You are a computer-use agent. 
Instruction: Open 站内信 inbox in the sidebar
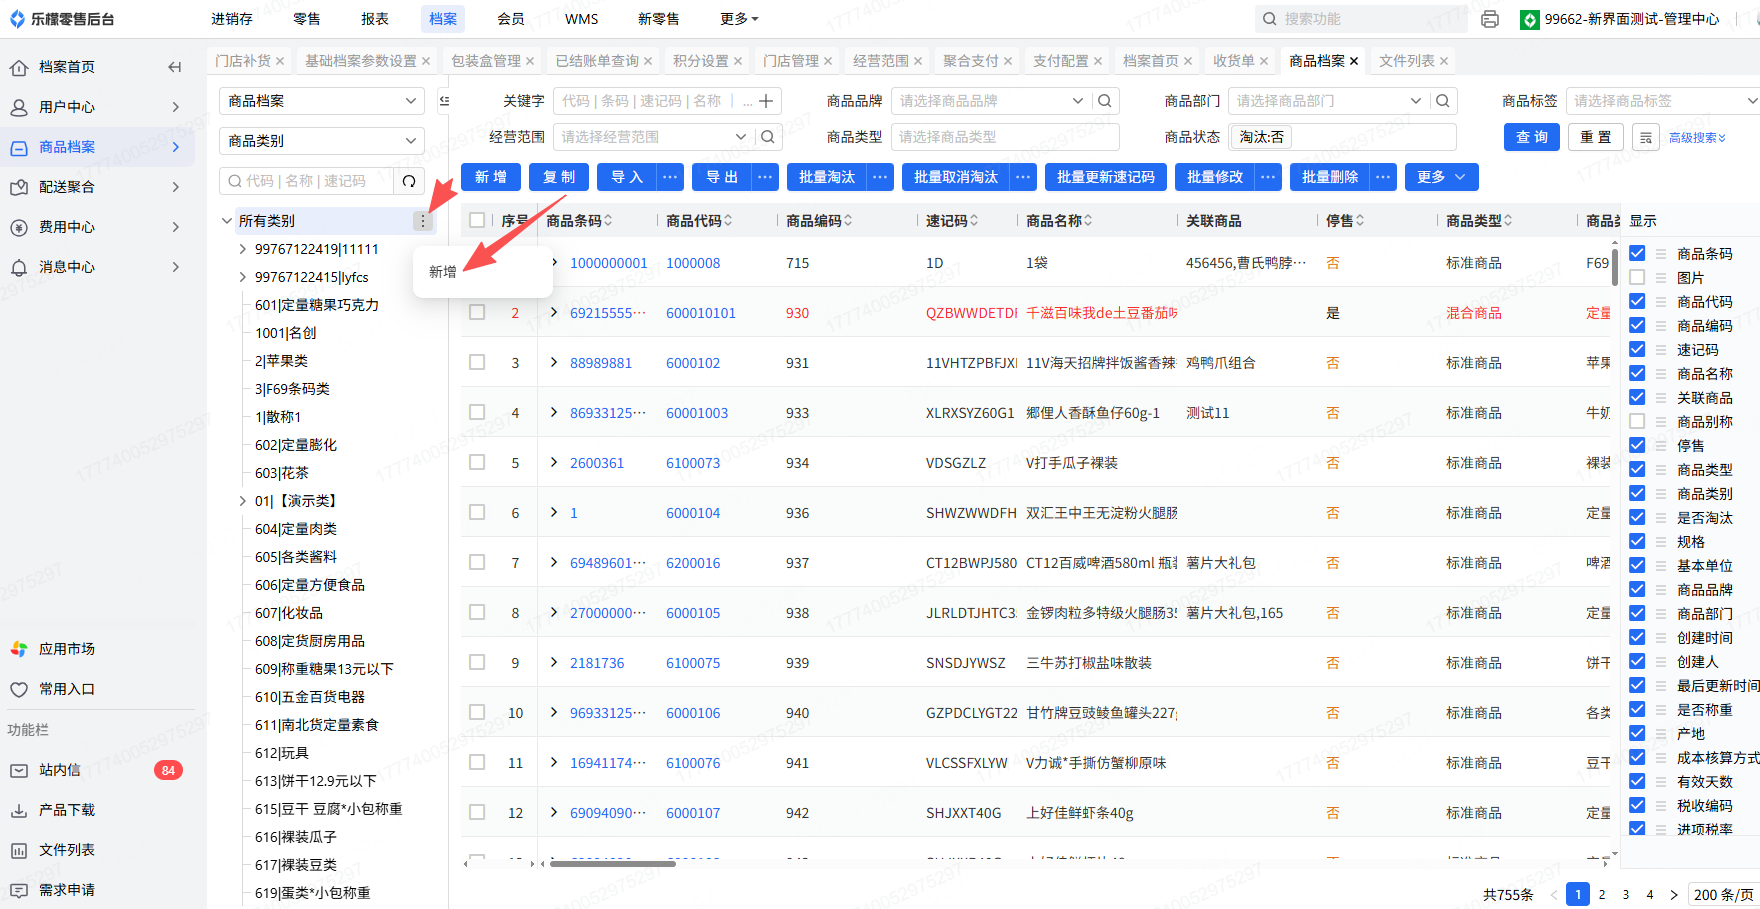60,770
